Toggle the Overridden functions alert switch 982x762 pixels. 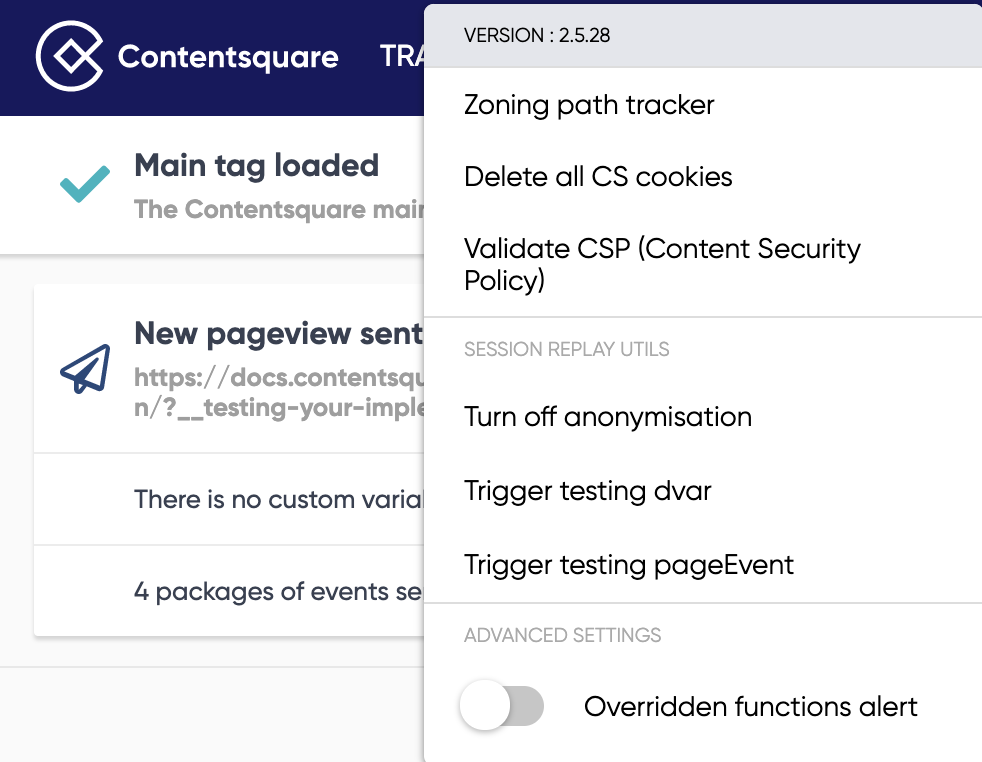coord(502,706)
